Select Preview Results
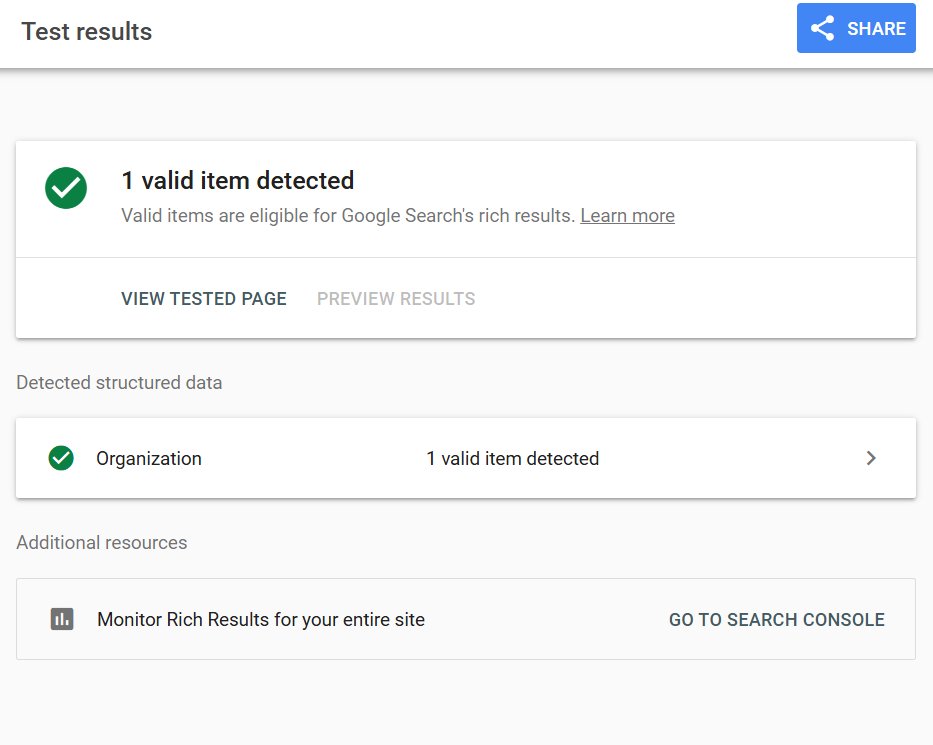The image size is (933, 745). pos(396,299)
